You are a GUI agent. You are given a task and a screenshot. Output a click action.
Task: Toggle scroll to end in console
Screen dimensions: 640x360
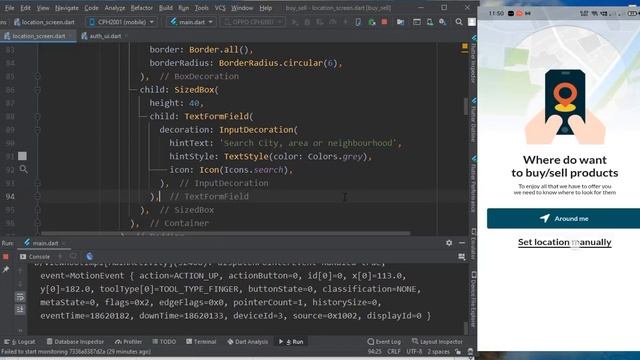pyautogui.click(x=20, y=310)
